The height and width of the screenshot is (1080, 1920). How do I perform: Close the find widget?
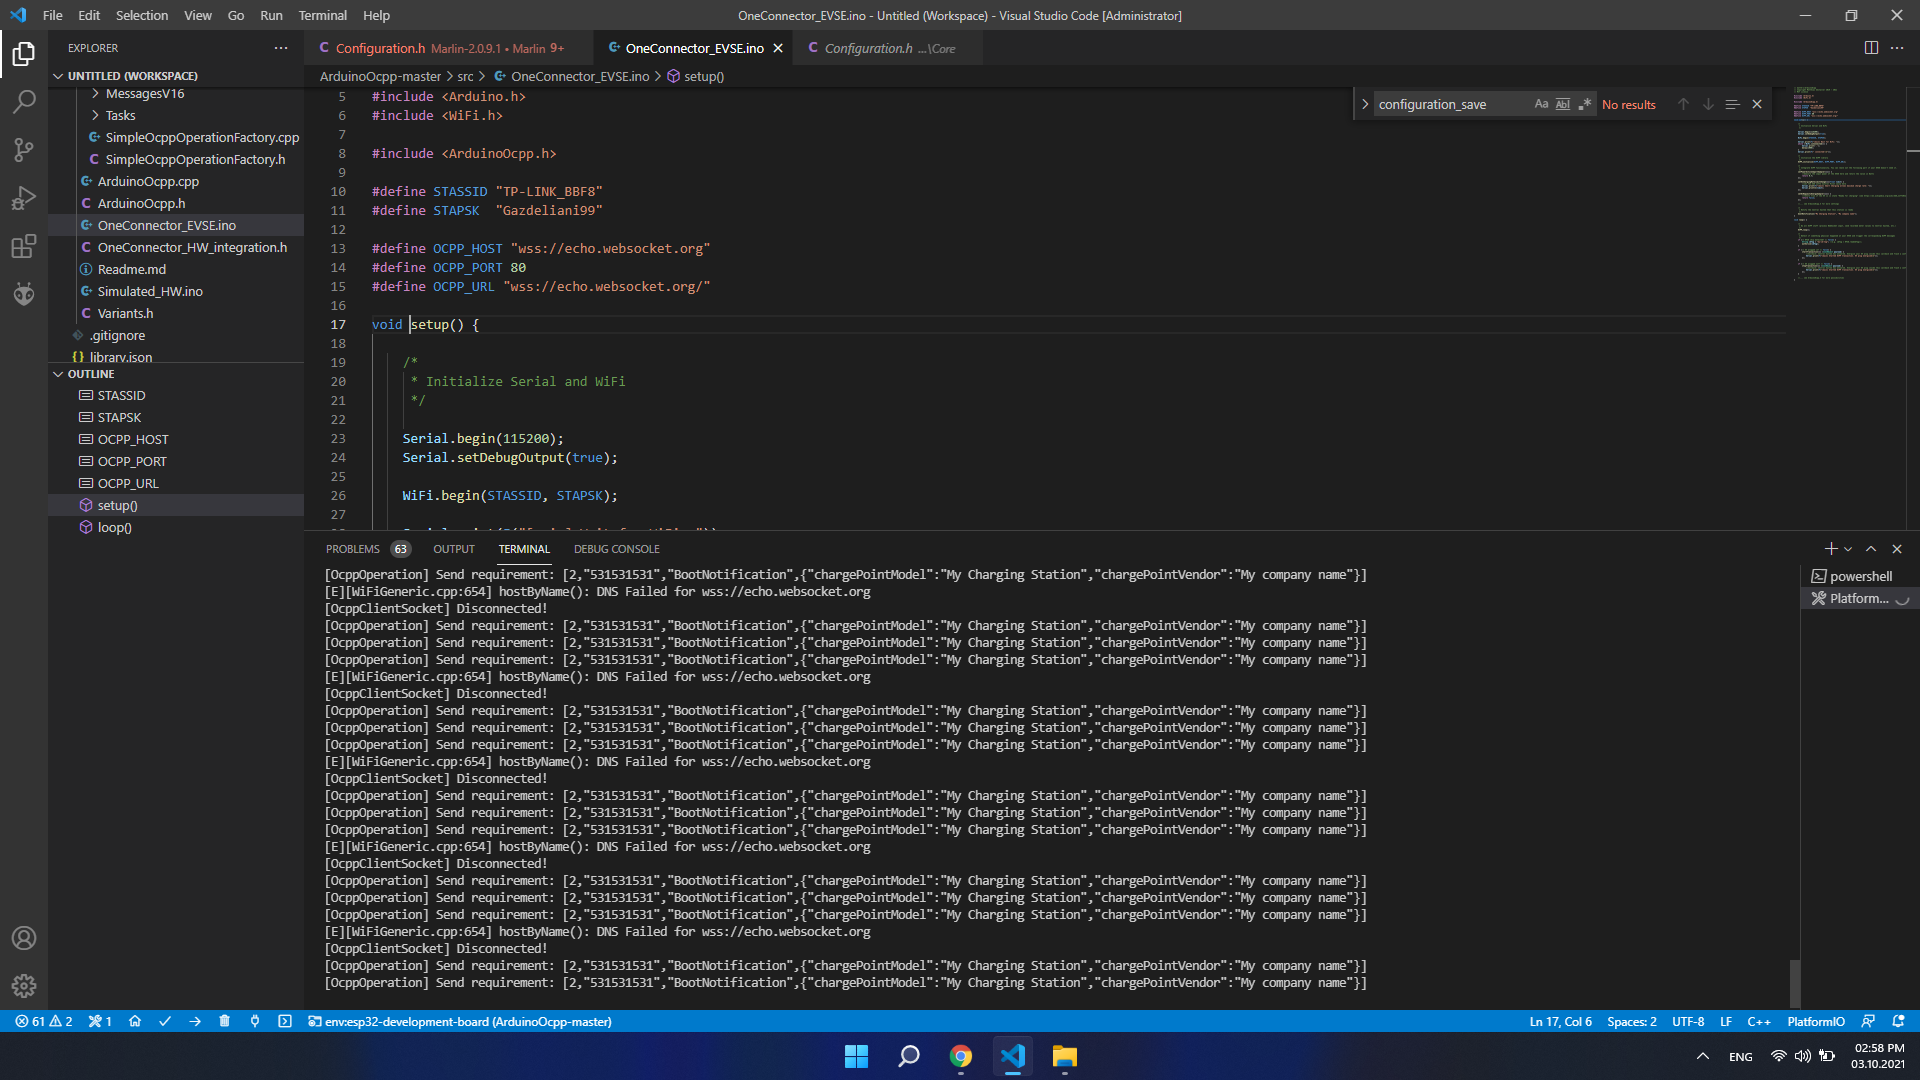(1757, 104)
